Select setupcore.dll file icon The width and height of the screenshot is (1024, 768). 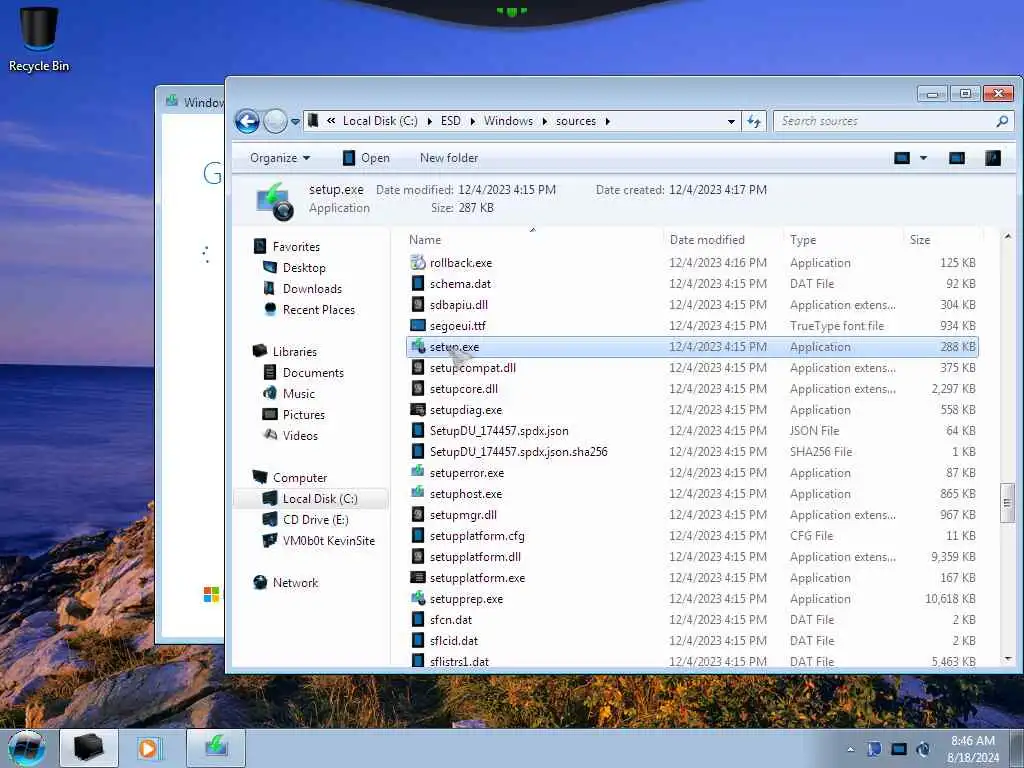point(418,389)
